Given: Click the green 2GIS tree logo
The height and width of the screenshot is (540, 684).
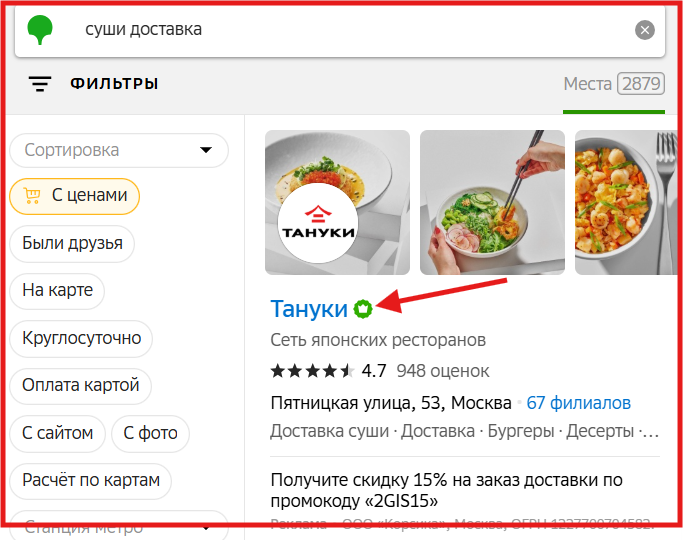Looking at the screenshot, I should click(x=40, y=29).
